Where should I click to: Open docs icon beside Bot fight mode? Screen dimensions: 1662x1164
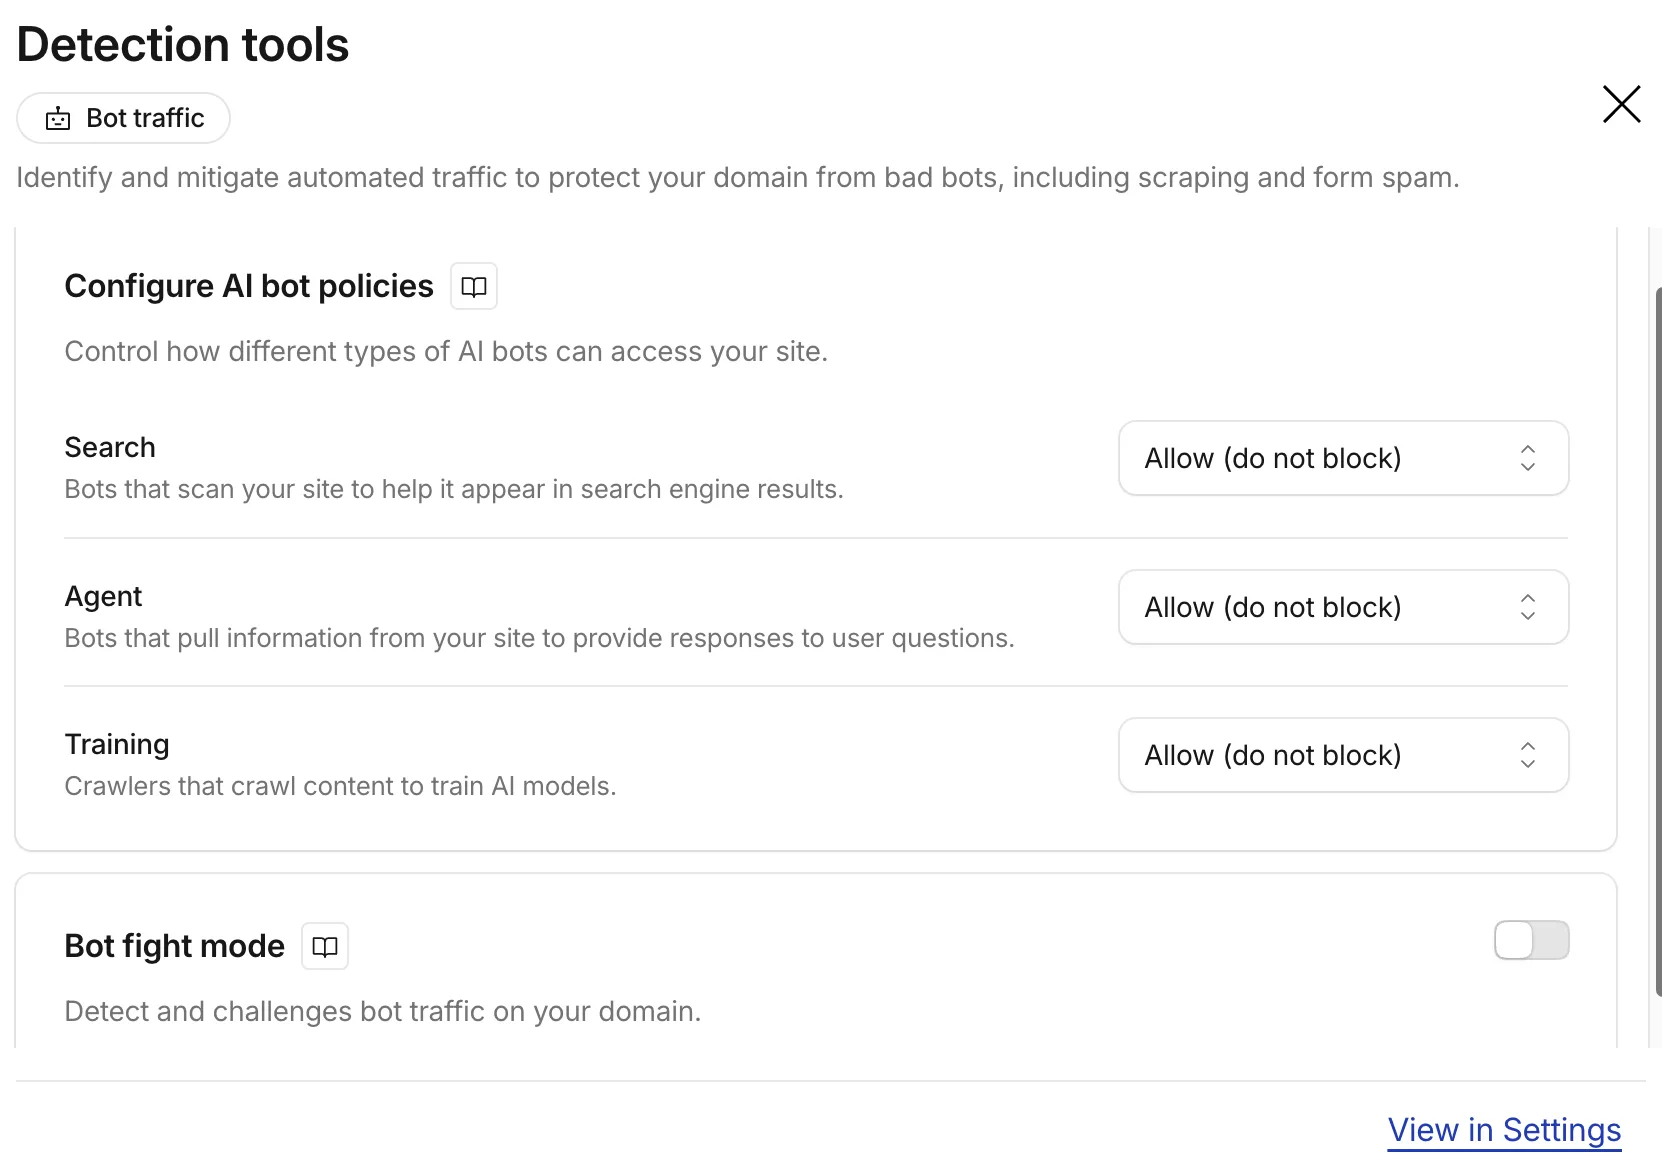click(x=325, y=946)
